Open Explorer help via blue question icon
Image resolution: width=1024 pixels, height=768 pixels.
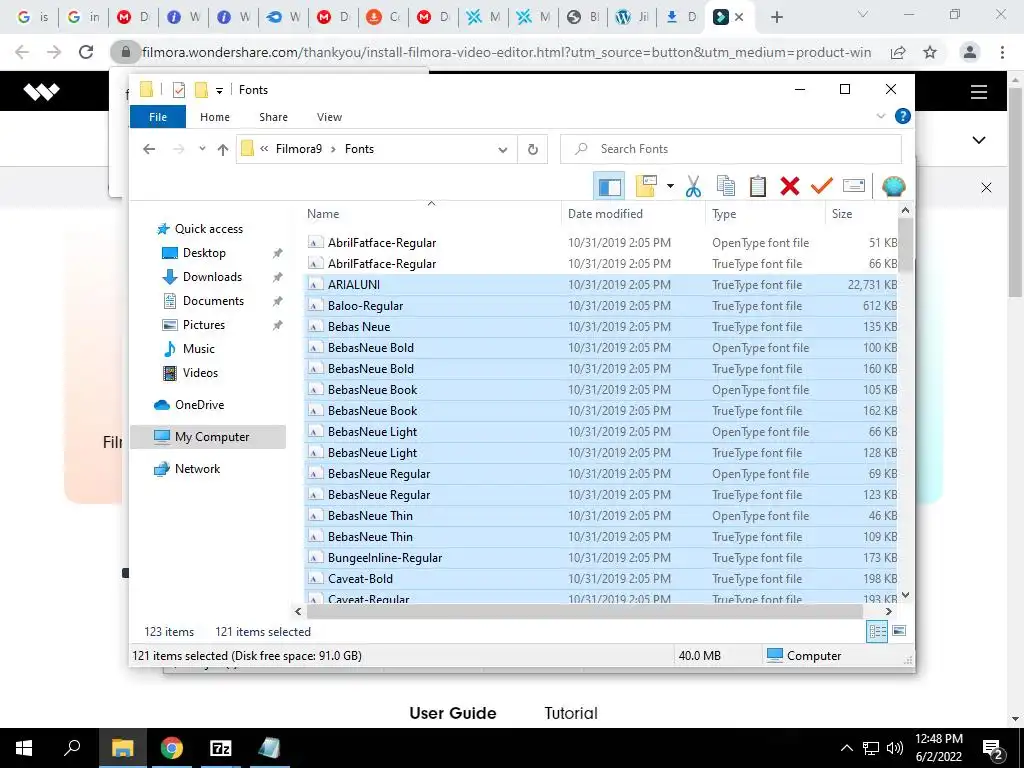[903, 116]
